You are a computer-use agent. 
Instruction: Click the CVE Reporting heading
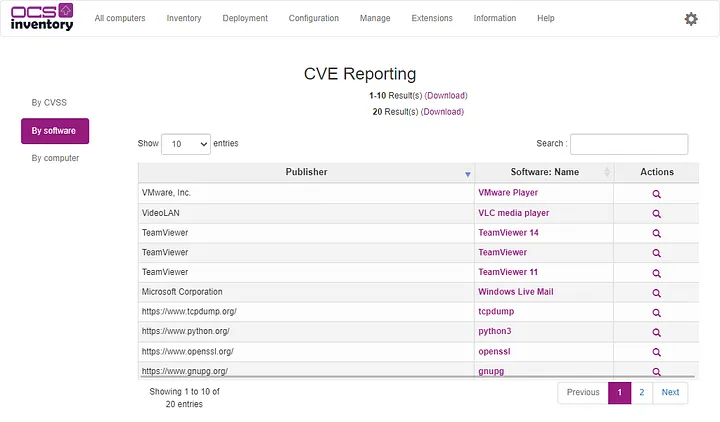coord(360,74)
